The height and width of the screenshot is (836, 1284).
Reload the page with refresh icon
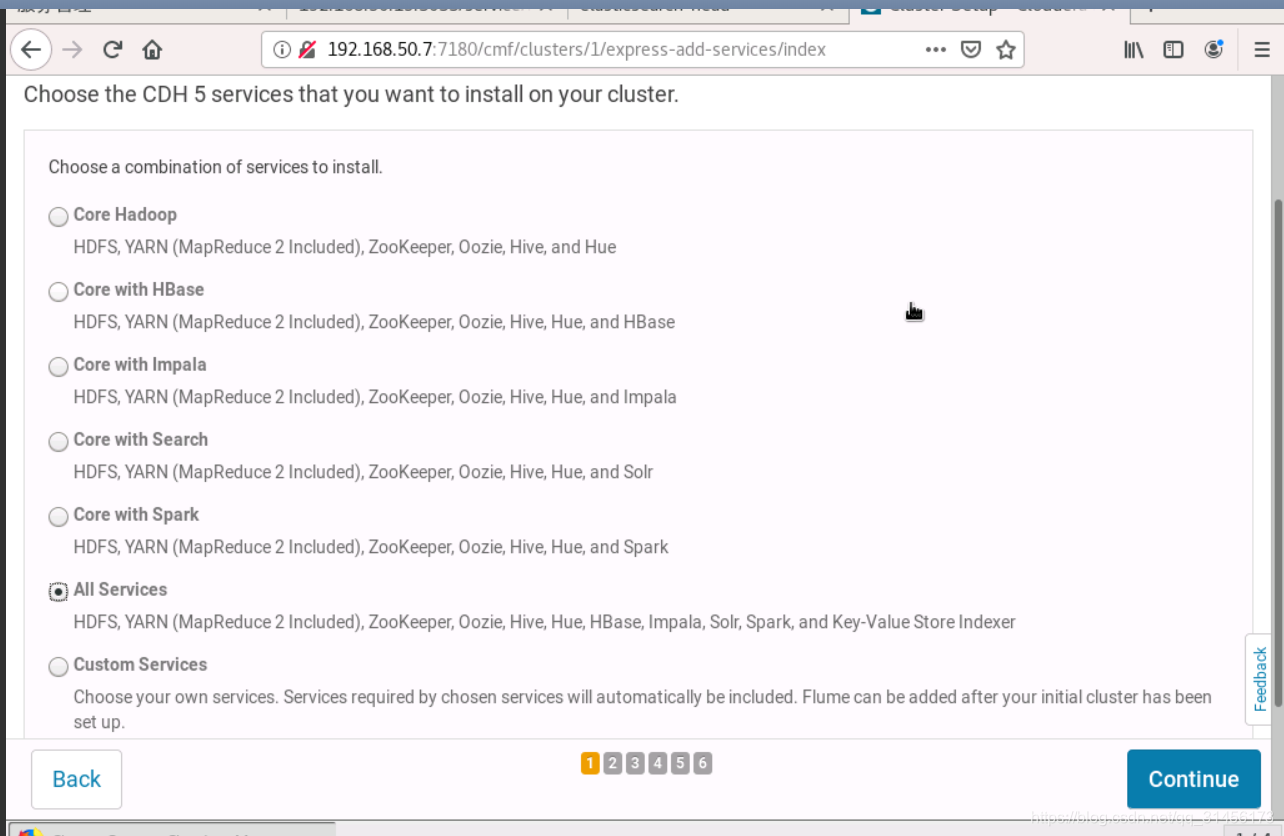pyautogui.click(x=112, y=49)
